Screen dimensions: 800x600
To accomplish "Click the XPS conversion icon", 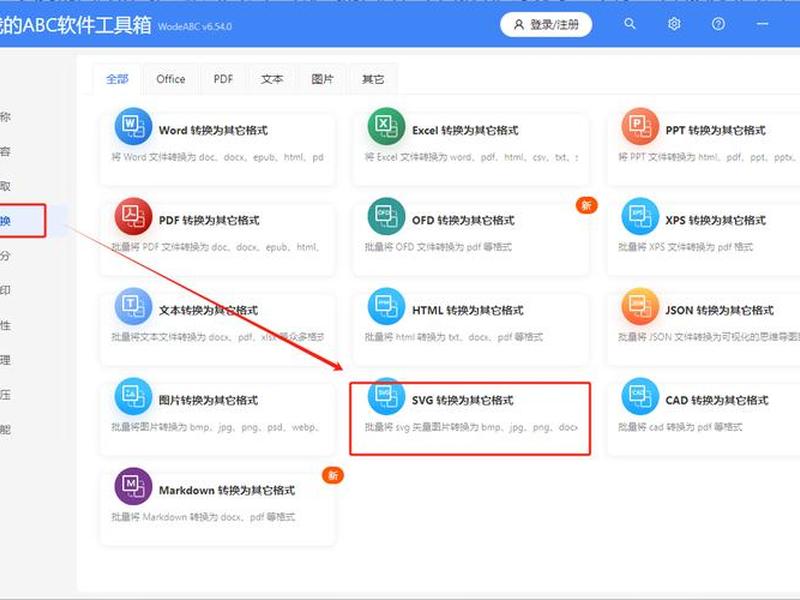I will pyautogui.click(x=640, y=216).
